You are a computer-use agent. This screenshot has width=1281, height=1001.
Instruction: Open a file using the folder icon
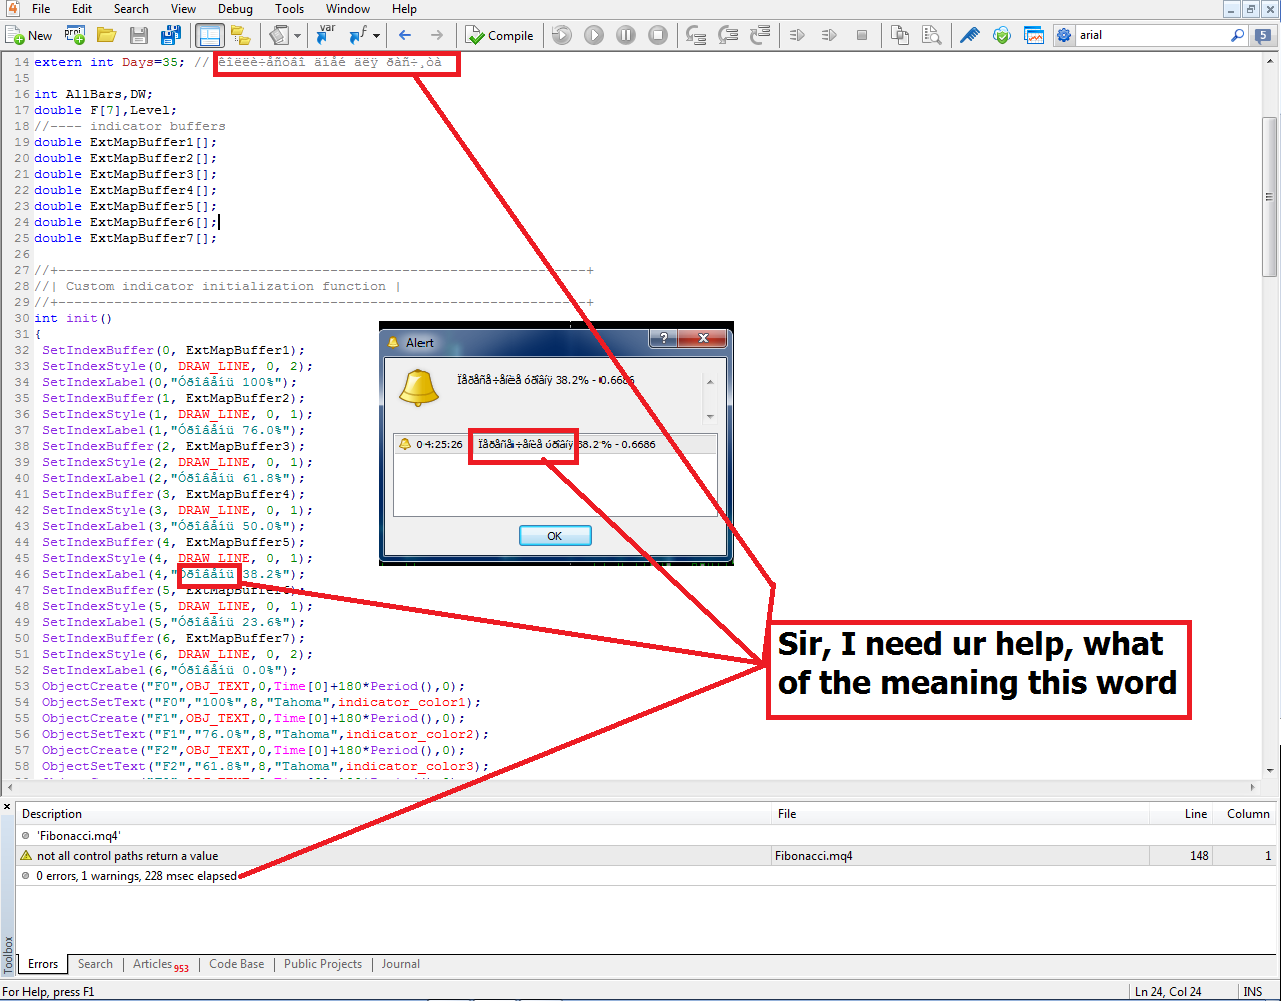106,35
